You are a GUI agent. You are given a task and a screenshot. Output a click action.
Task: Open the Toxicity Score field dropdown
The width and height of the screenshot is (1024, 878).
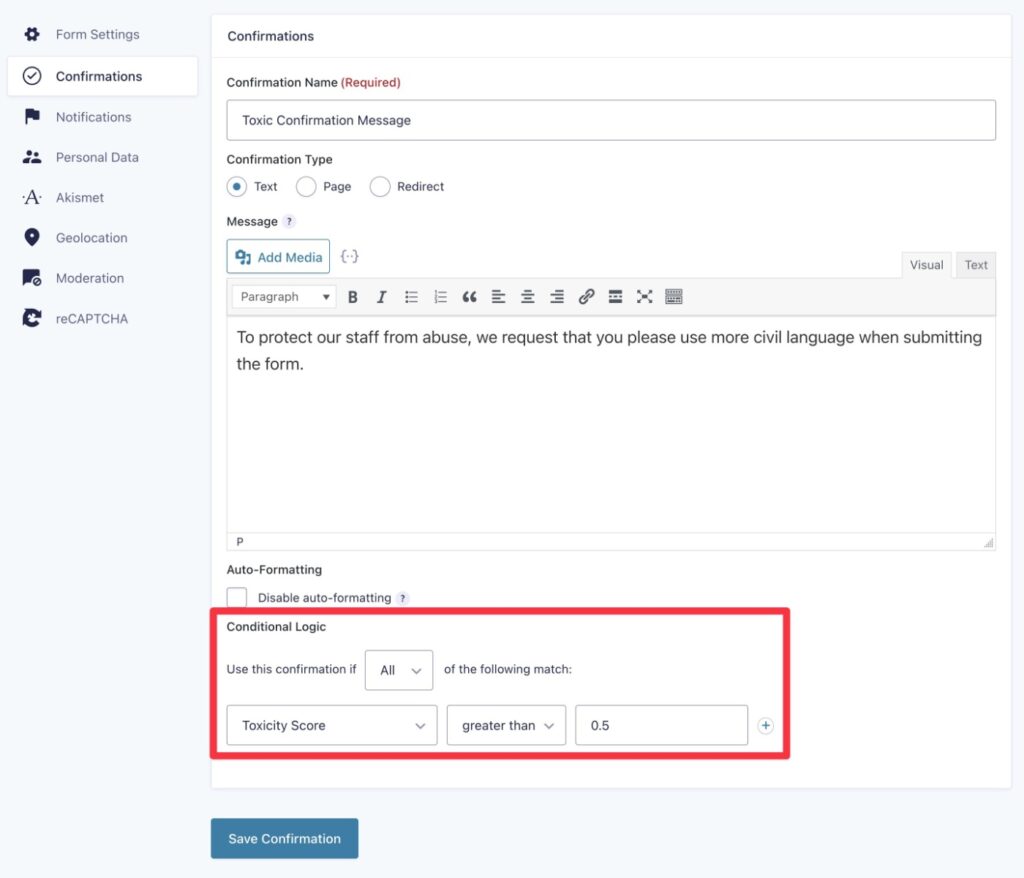(x=331, y=725)
